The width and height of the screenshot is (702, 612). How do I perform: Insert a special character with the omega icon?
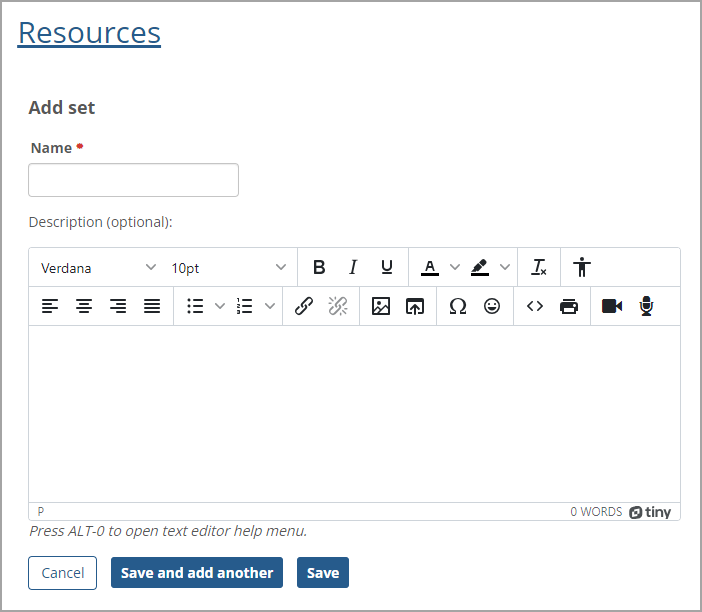[x=458, y=307]
